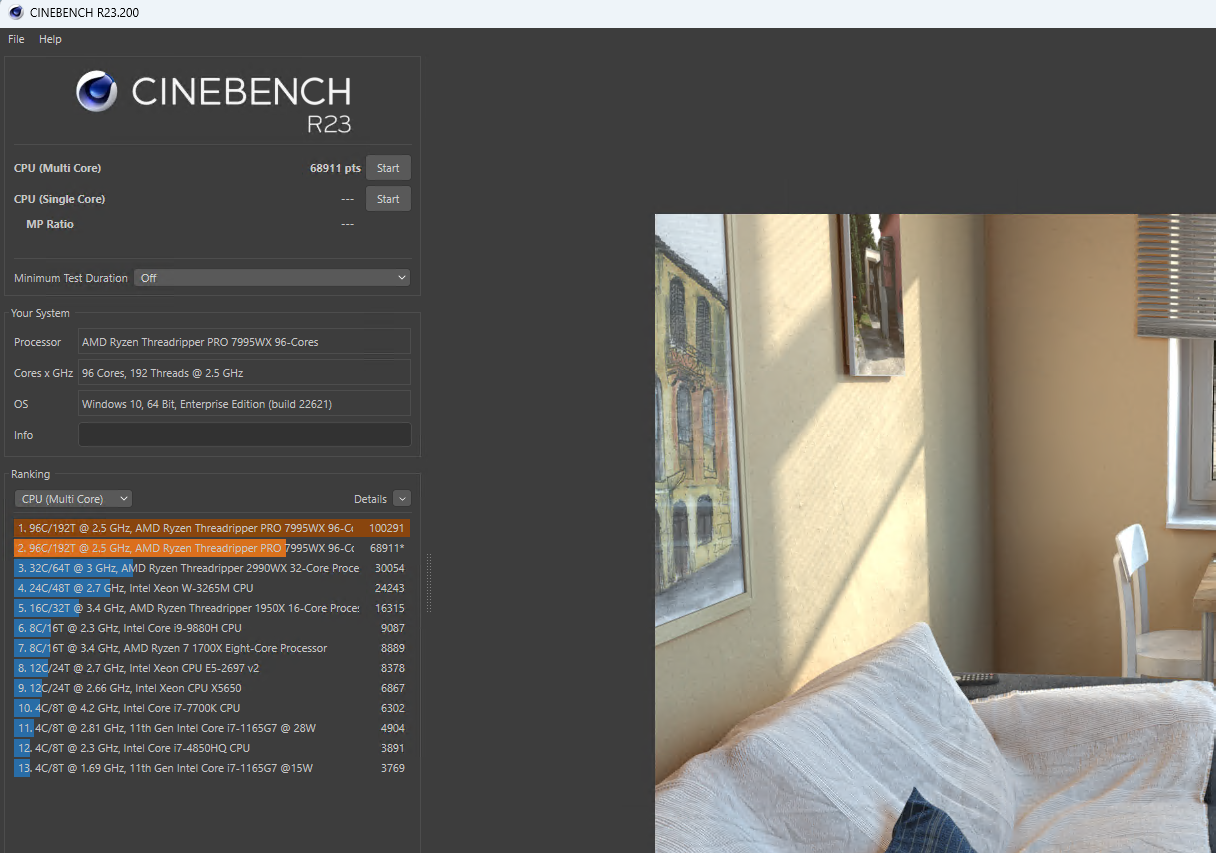
Task: Click the CPU (Single Core) label
Action: 59,199
